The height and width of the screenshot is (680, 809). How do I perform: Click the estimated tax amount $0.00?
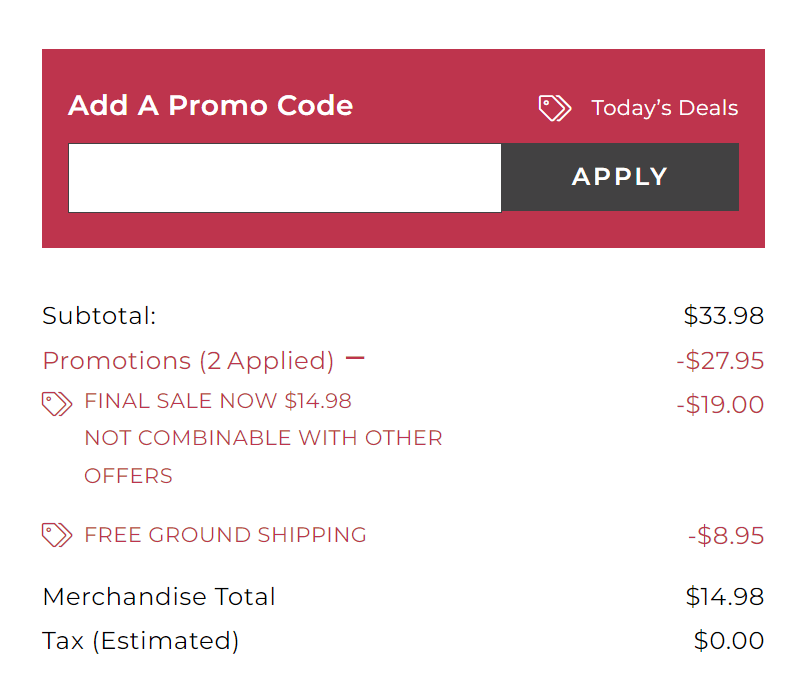(x=729, y=641)
